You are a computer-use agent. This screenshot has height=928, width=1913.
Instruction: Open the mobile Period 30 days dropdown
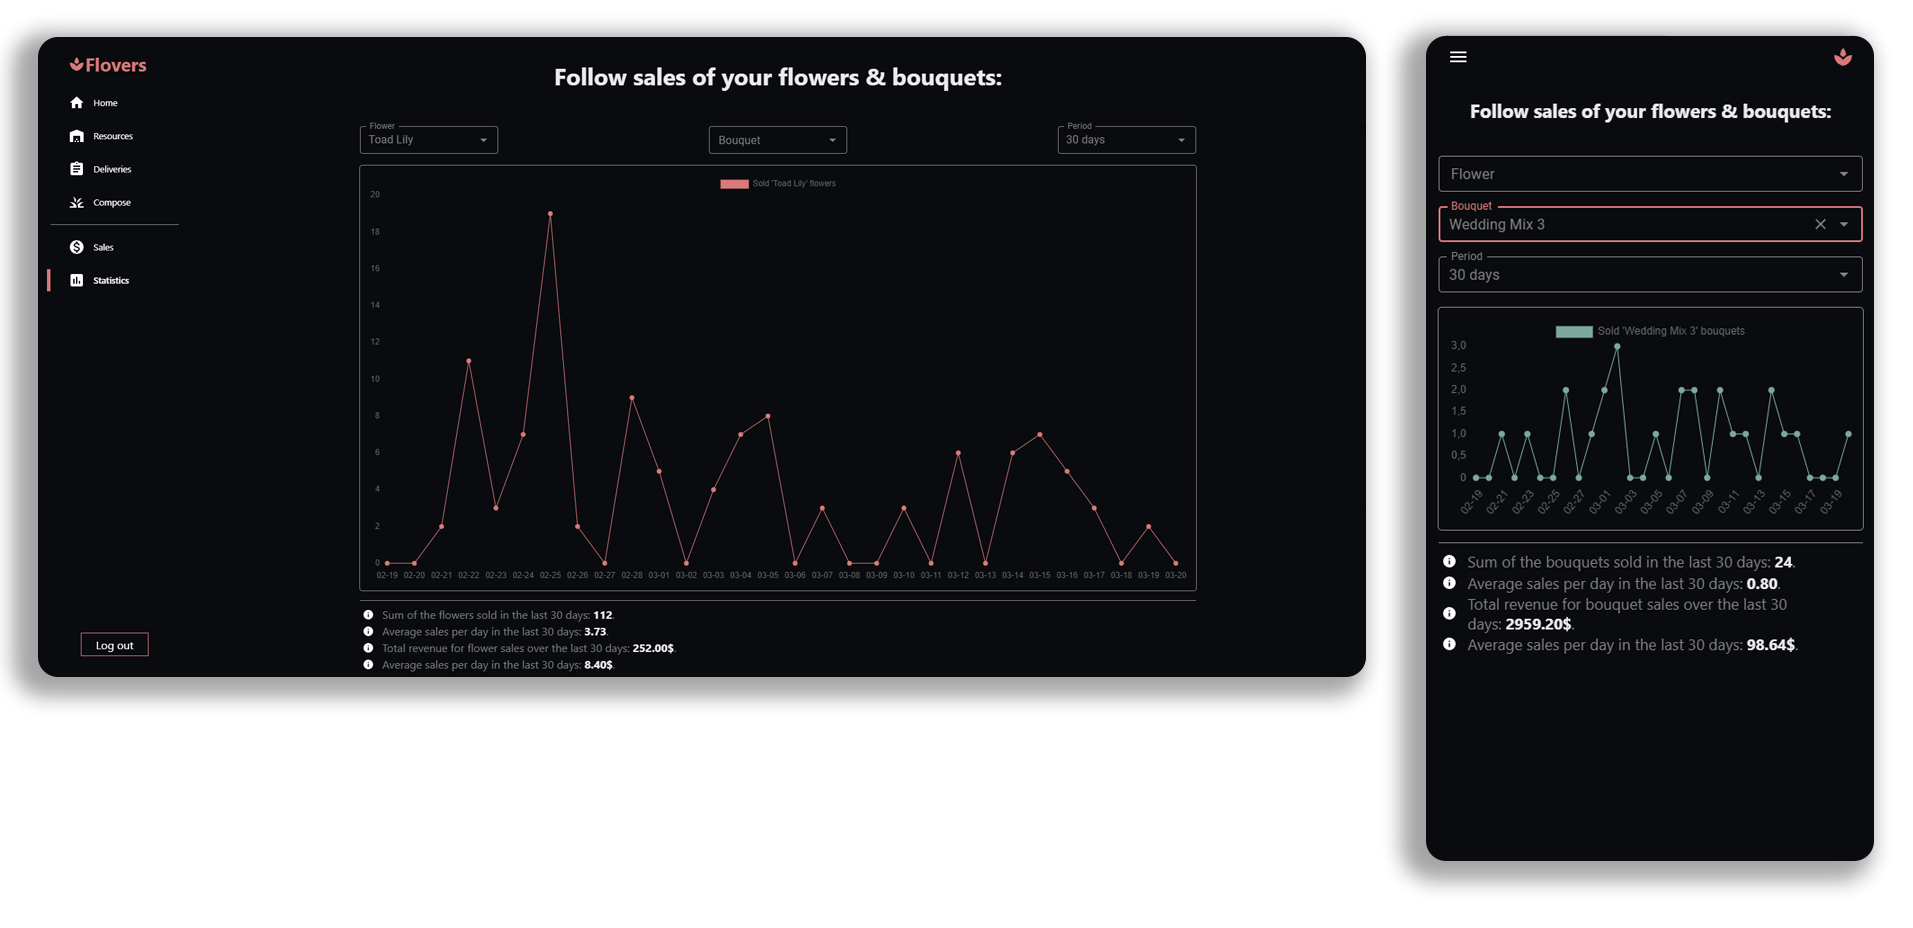[1650, 275]
